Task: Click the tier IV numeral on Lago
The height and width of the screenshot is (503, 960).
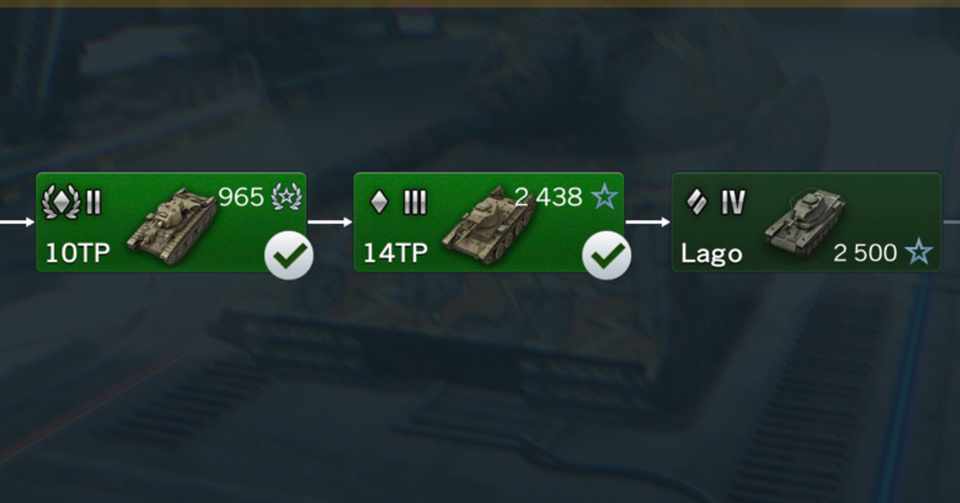Action: coord(733,202)
